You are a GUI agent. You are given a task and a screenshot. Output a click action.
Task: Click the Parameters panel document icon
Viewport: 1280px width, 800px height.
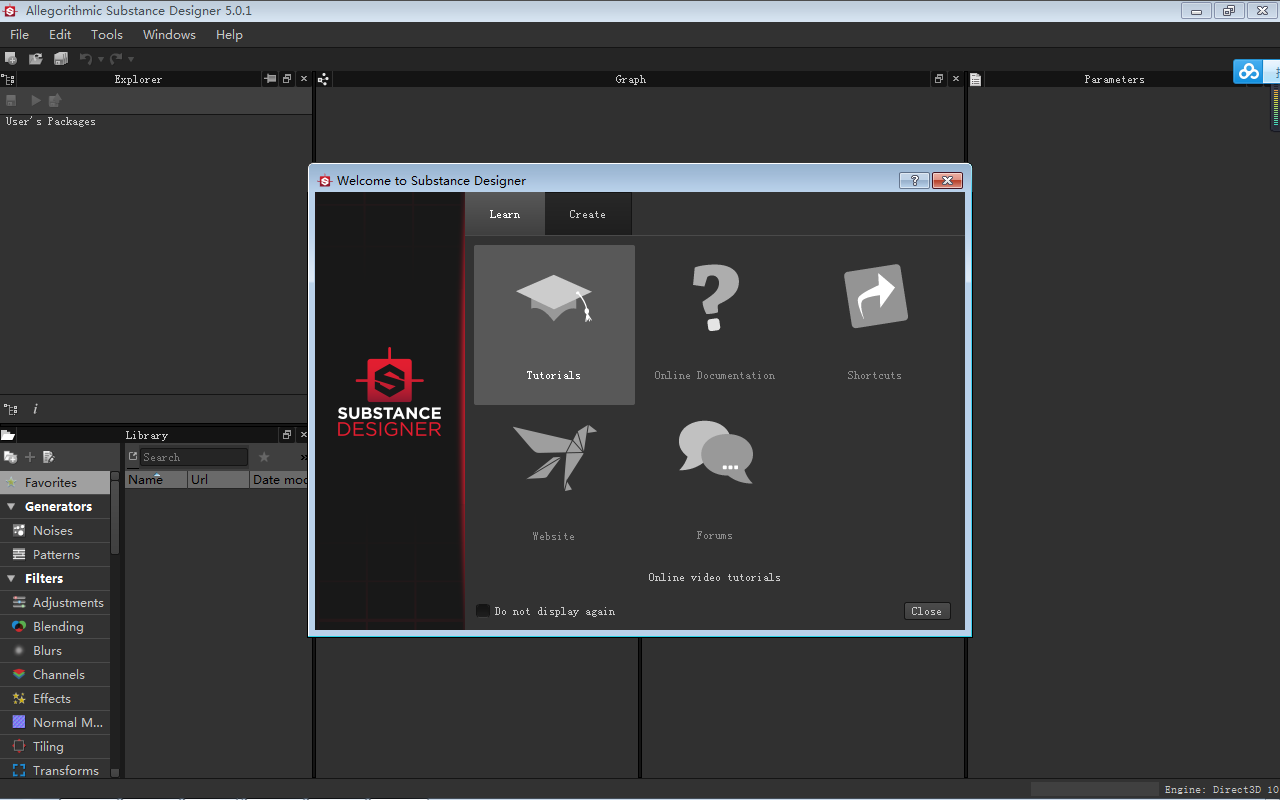976,79
